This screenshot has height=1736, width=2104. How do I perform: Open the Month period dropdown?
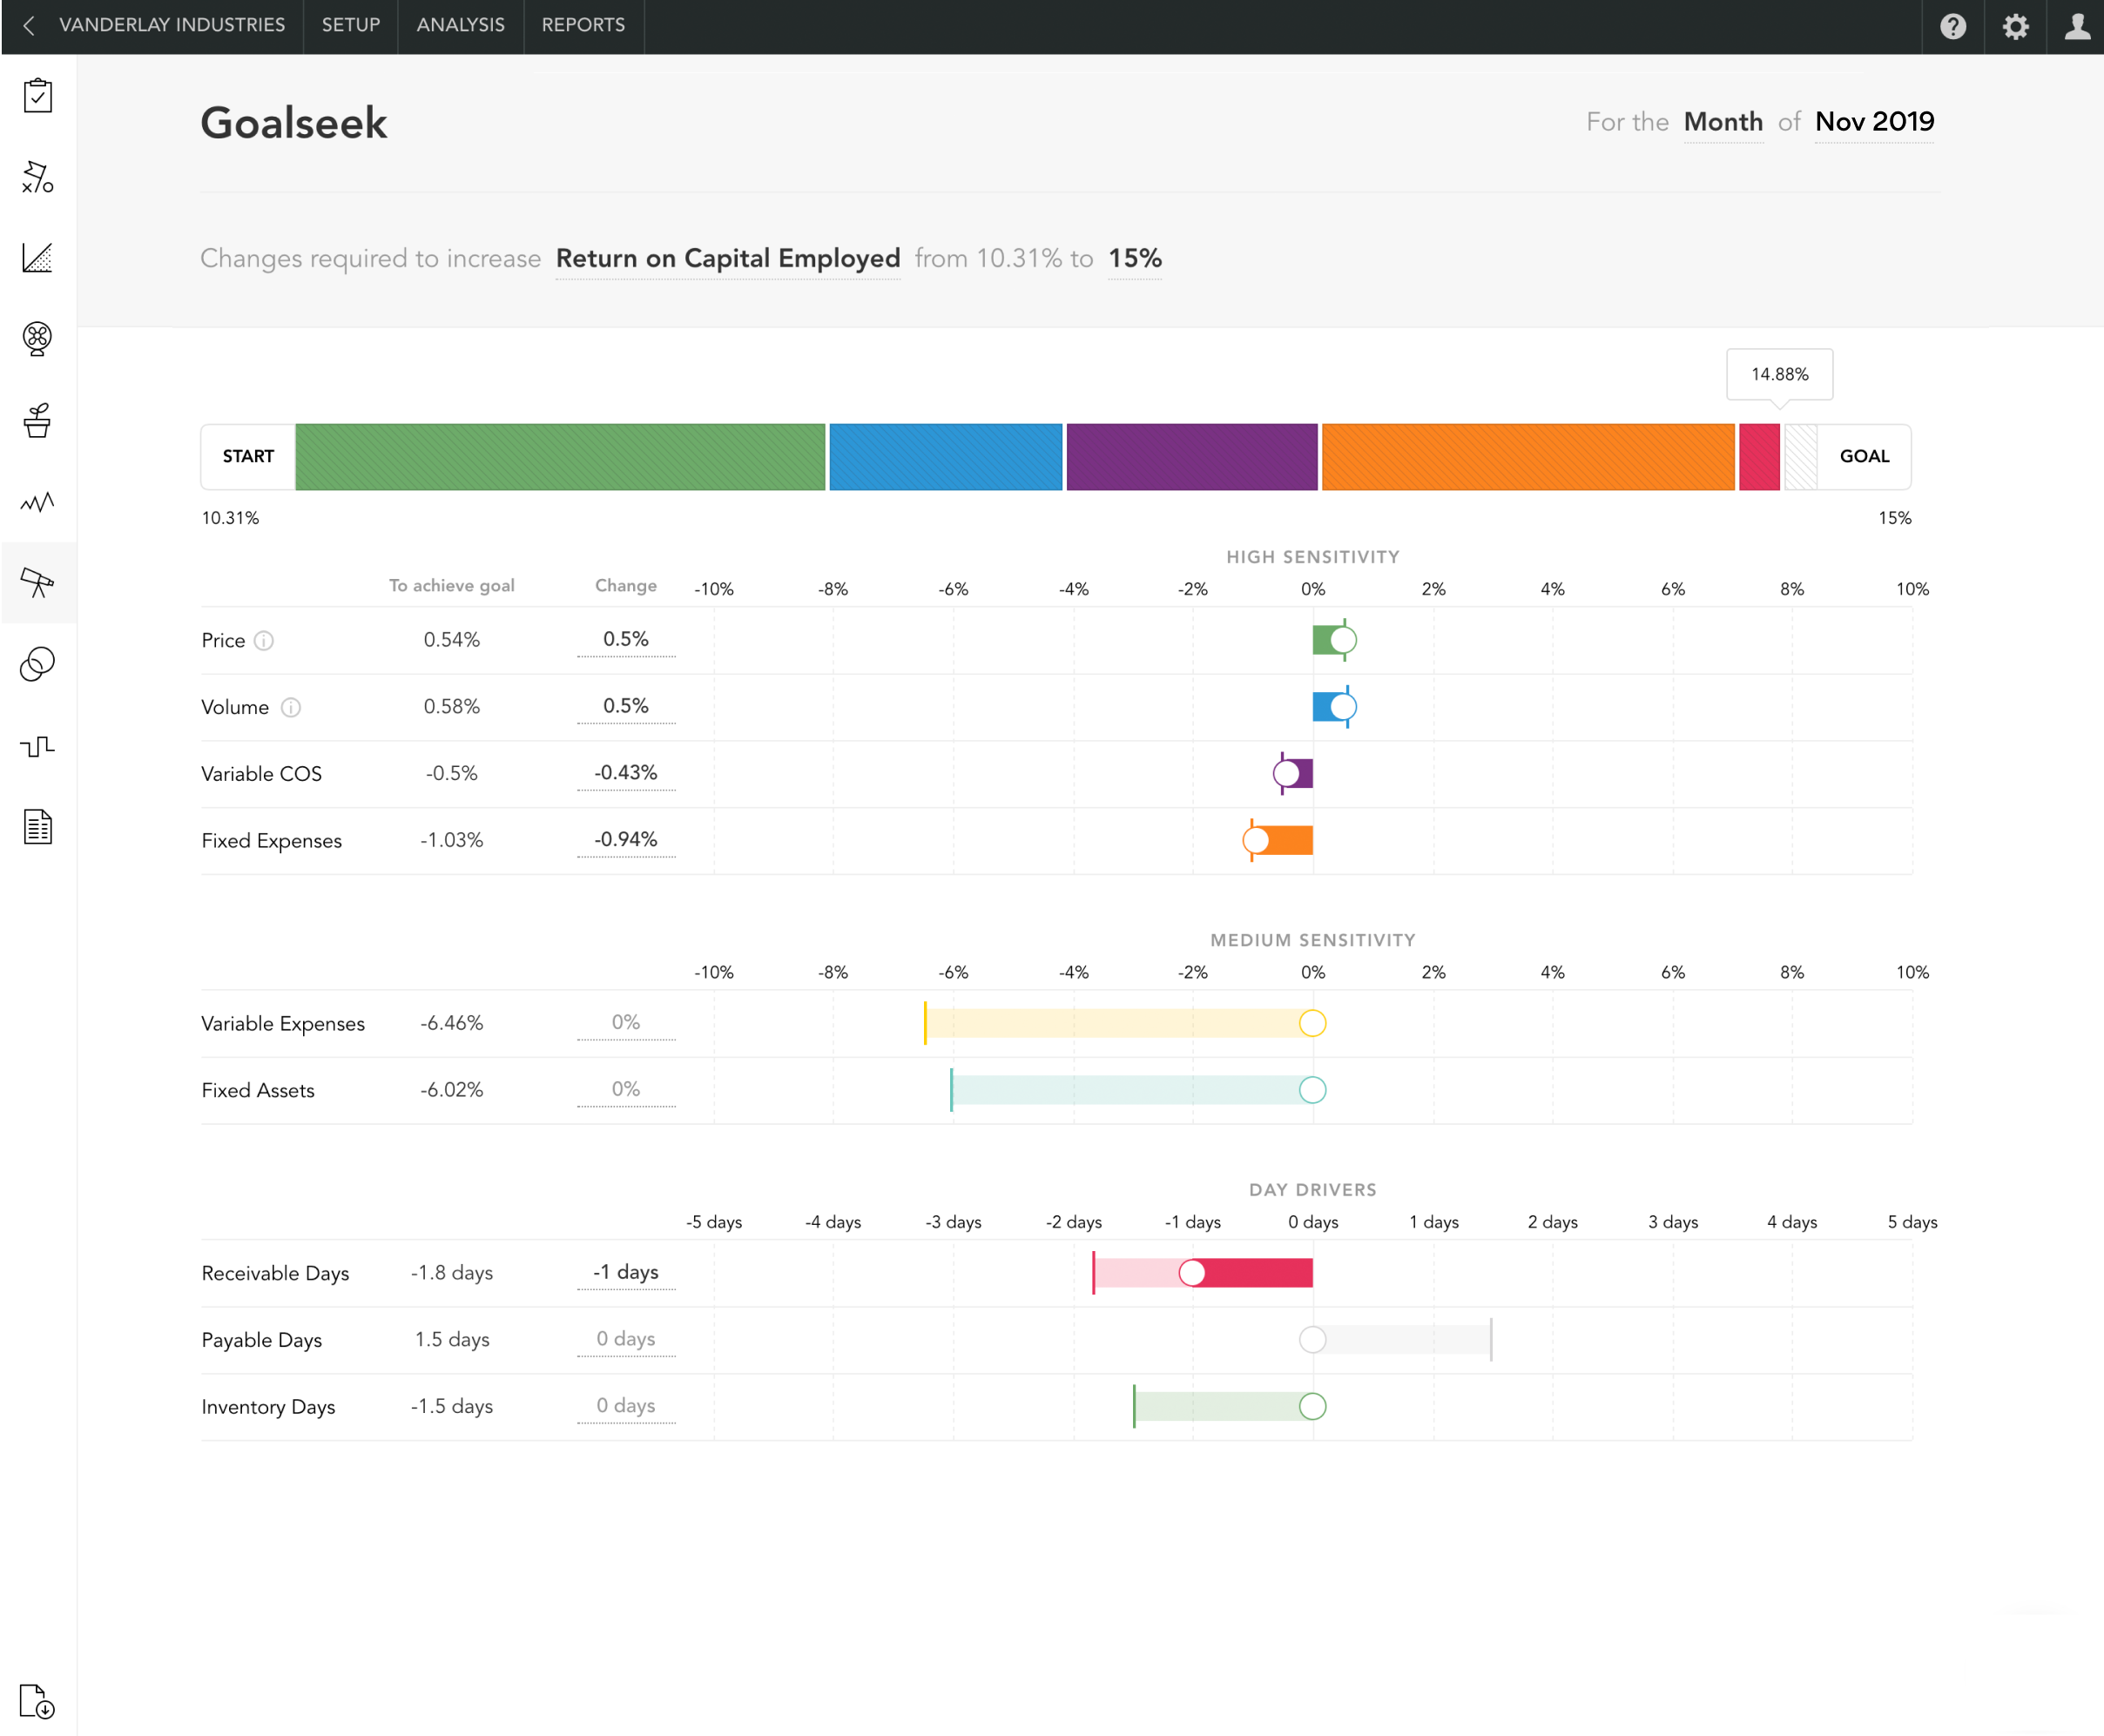click(1723, 122)
